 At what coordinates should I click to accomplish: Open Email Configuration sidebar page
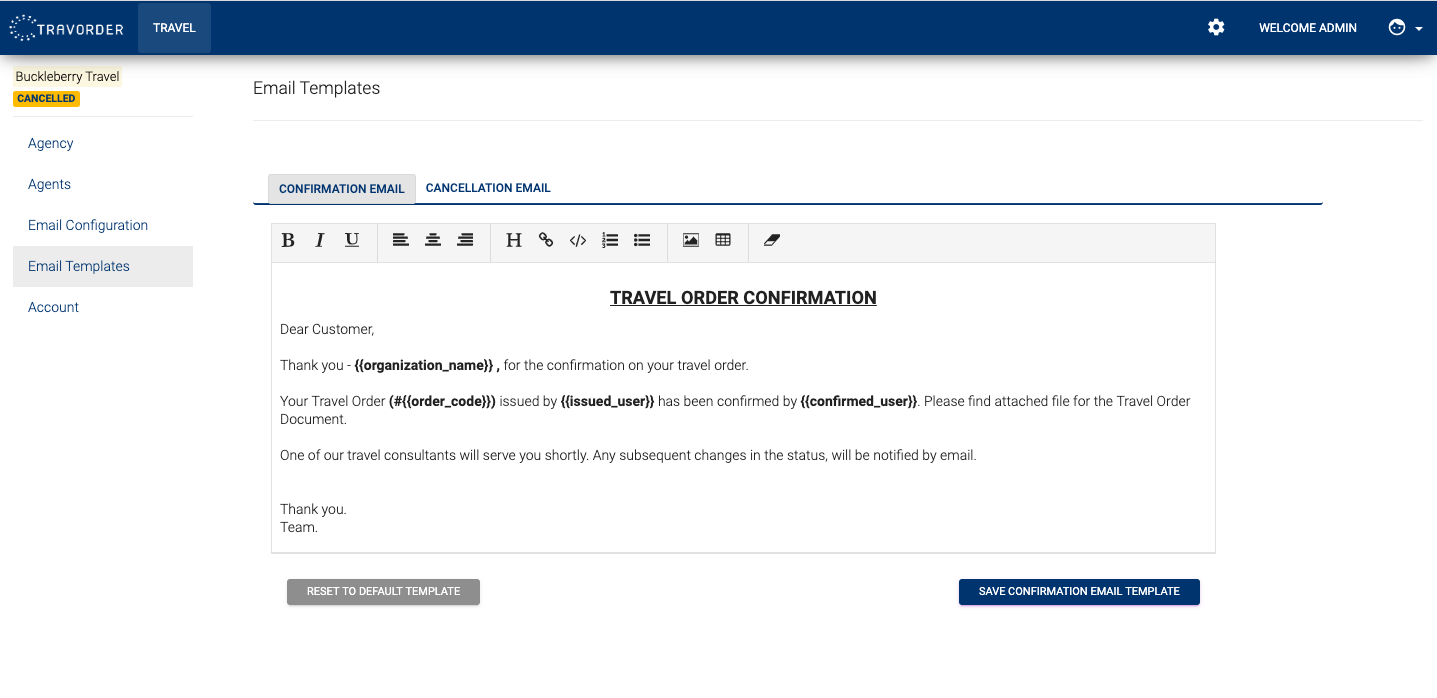pyautogui.click(x=88, y=225)
